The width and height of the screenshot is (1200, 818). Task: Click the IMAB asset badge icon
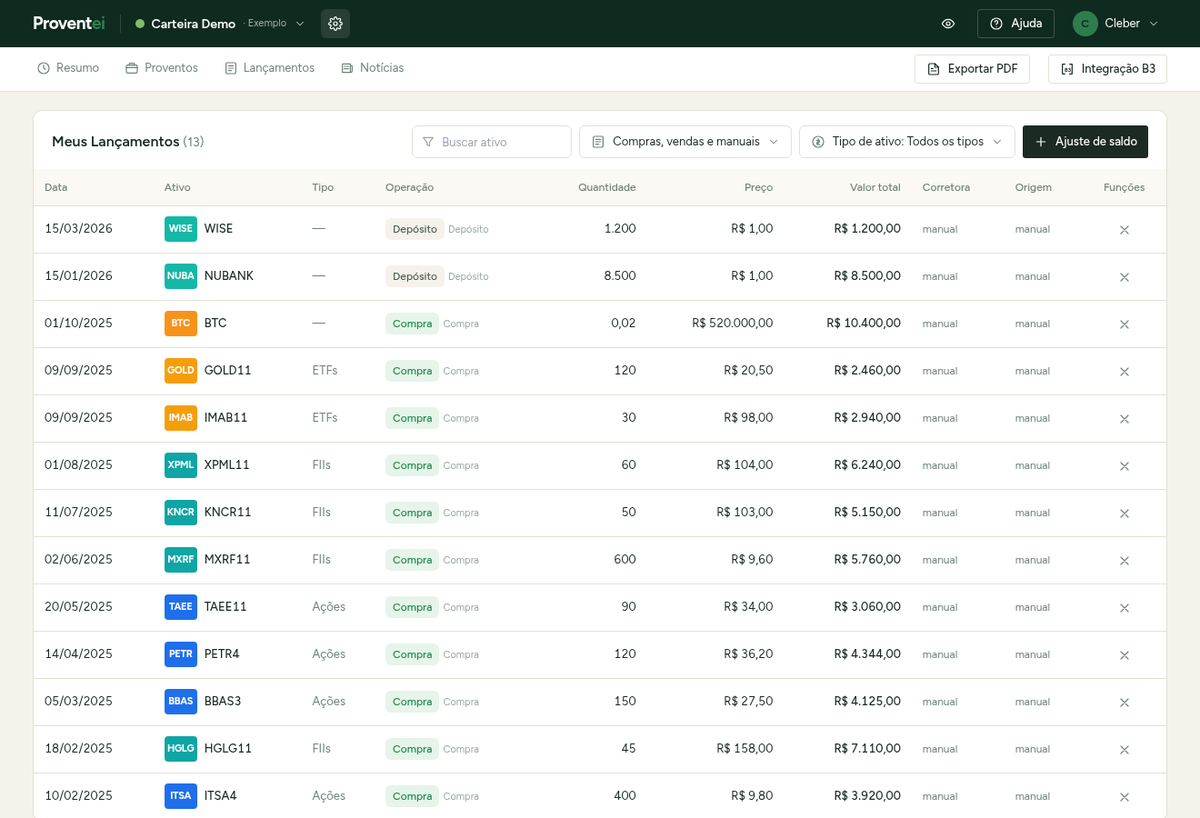click(x=181, y=417)
